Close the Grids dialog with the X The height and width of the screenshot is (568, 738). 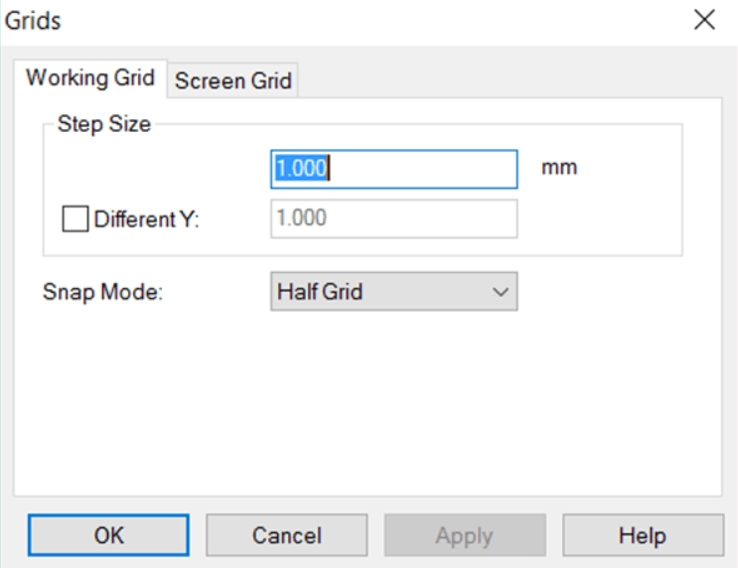point(704,20)
